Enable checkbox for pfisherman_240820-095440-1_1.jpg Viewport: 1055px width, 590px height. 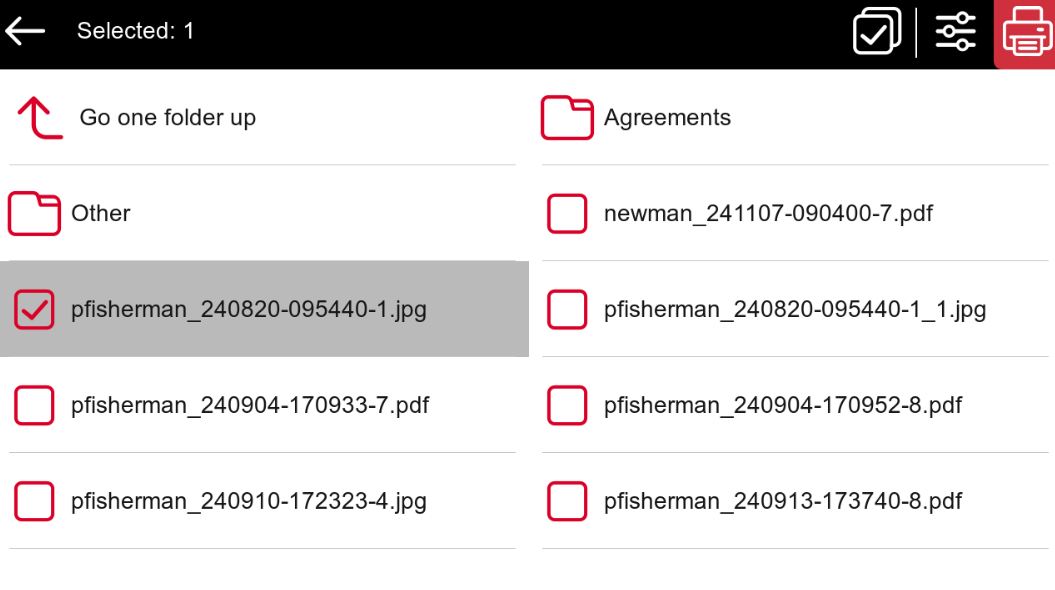coord(567,309)
